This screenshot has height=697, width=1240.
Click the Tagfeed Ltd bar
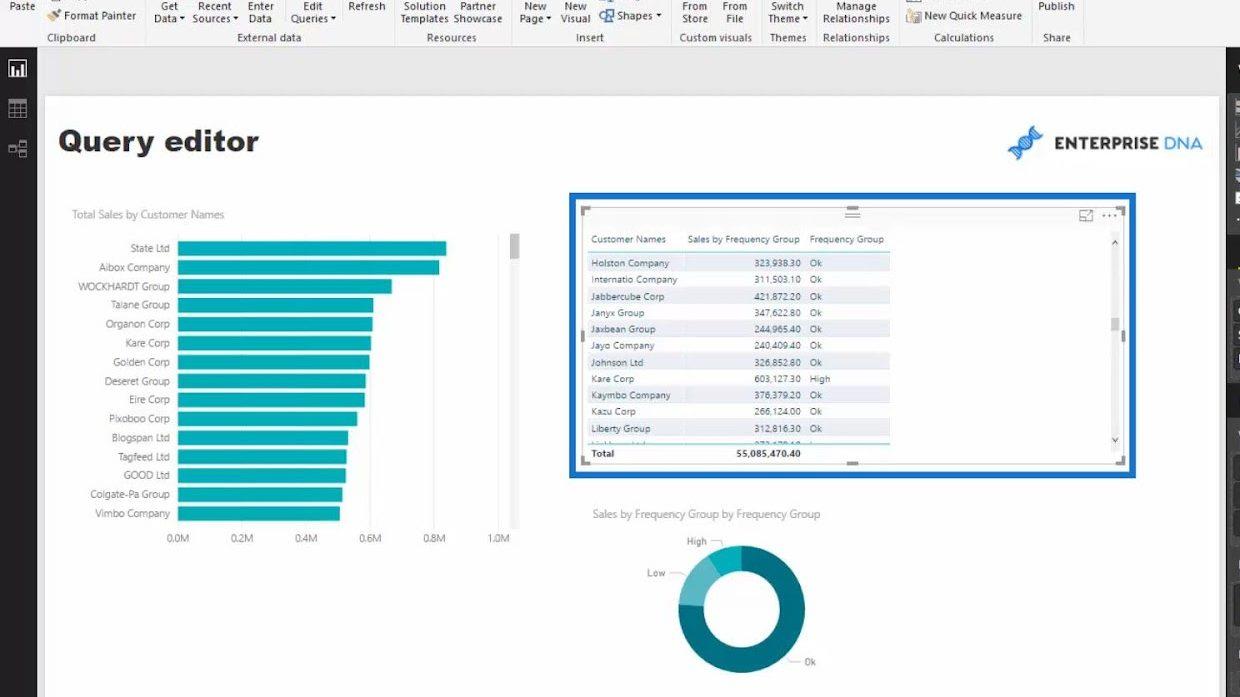click(262, 457)
